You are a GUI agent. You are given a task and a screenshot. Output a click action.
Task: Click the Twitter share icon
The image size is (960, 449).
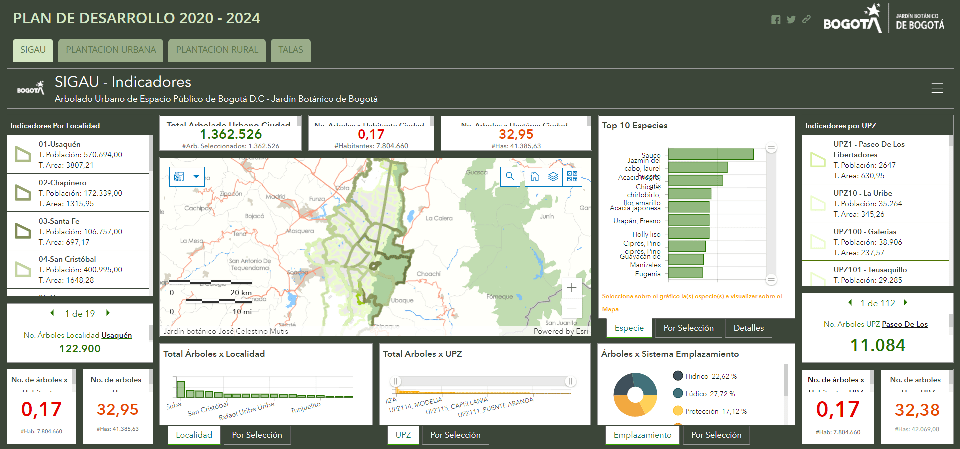pyautogui.click(x=791, y=20)
